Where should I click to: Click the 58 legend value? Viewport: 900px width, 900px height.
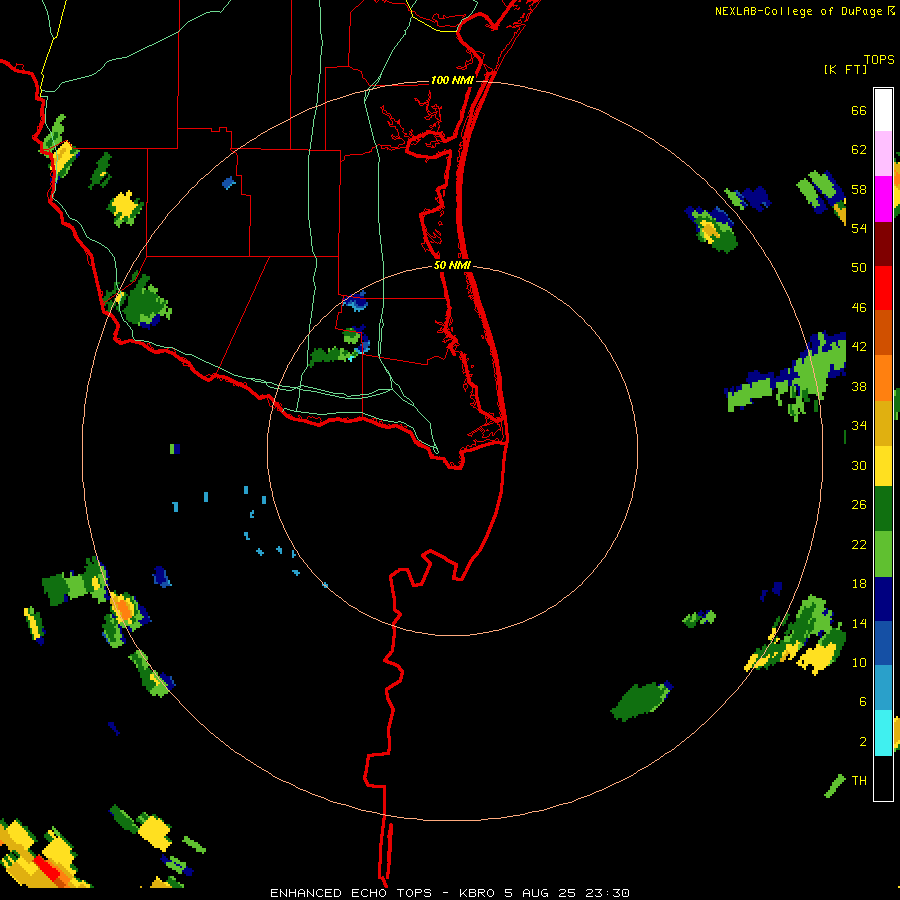[859, 189]
